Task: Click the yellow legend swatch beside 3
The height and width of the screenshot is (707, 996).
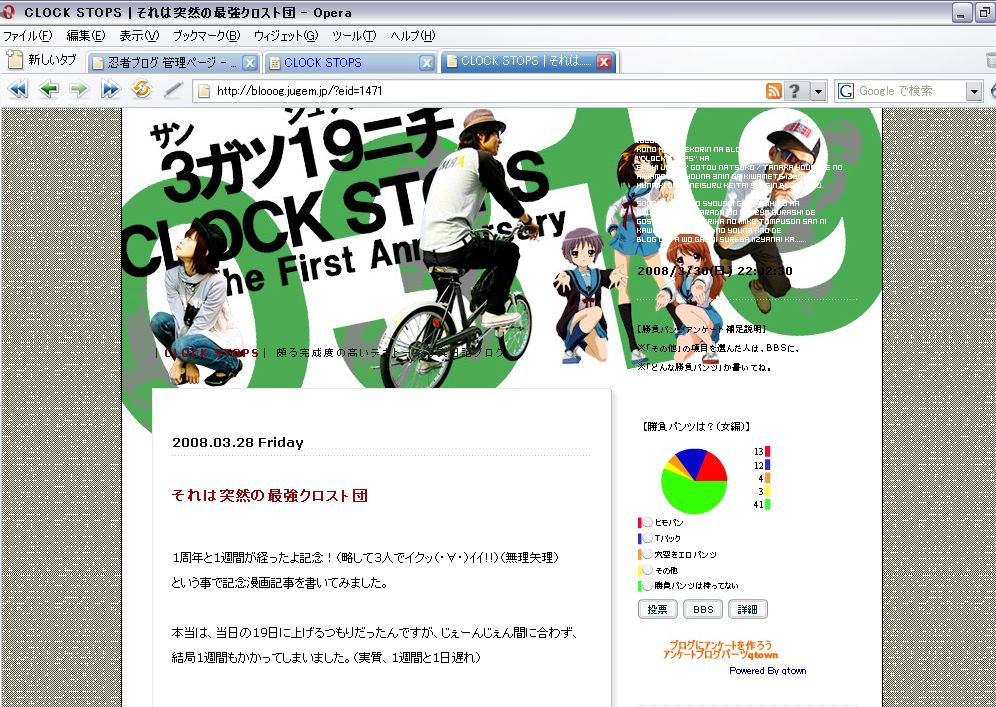Action: point(767,491)
